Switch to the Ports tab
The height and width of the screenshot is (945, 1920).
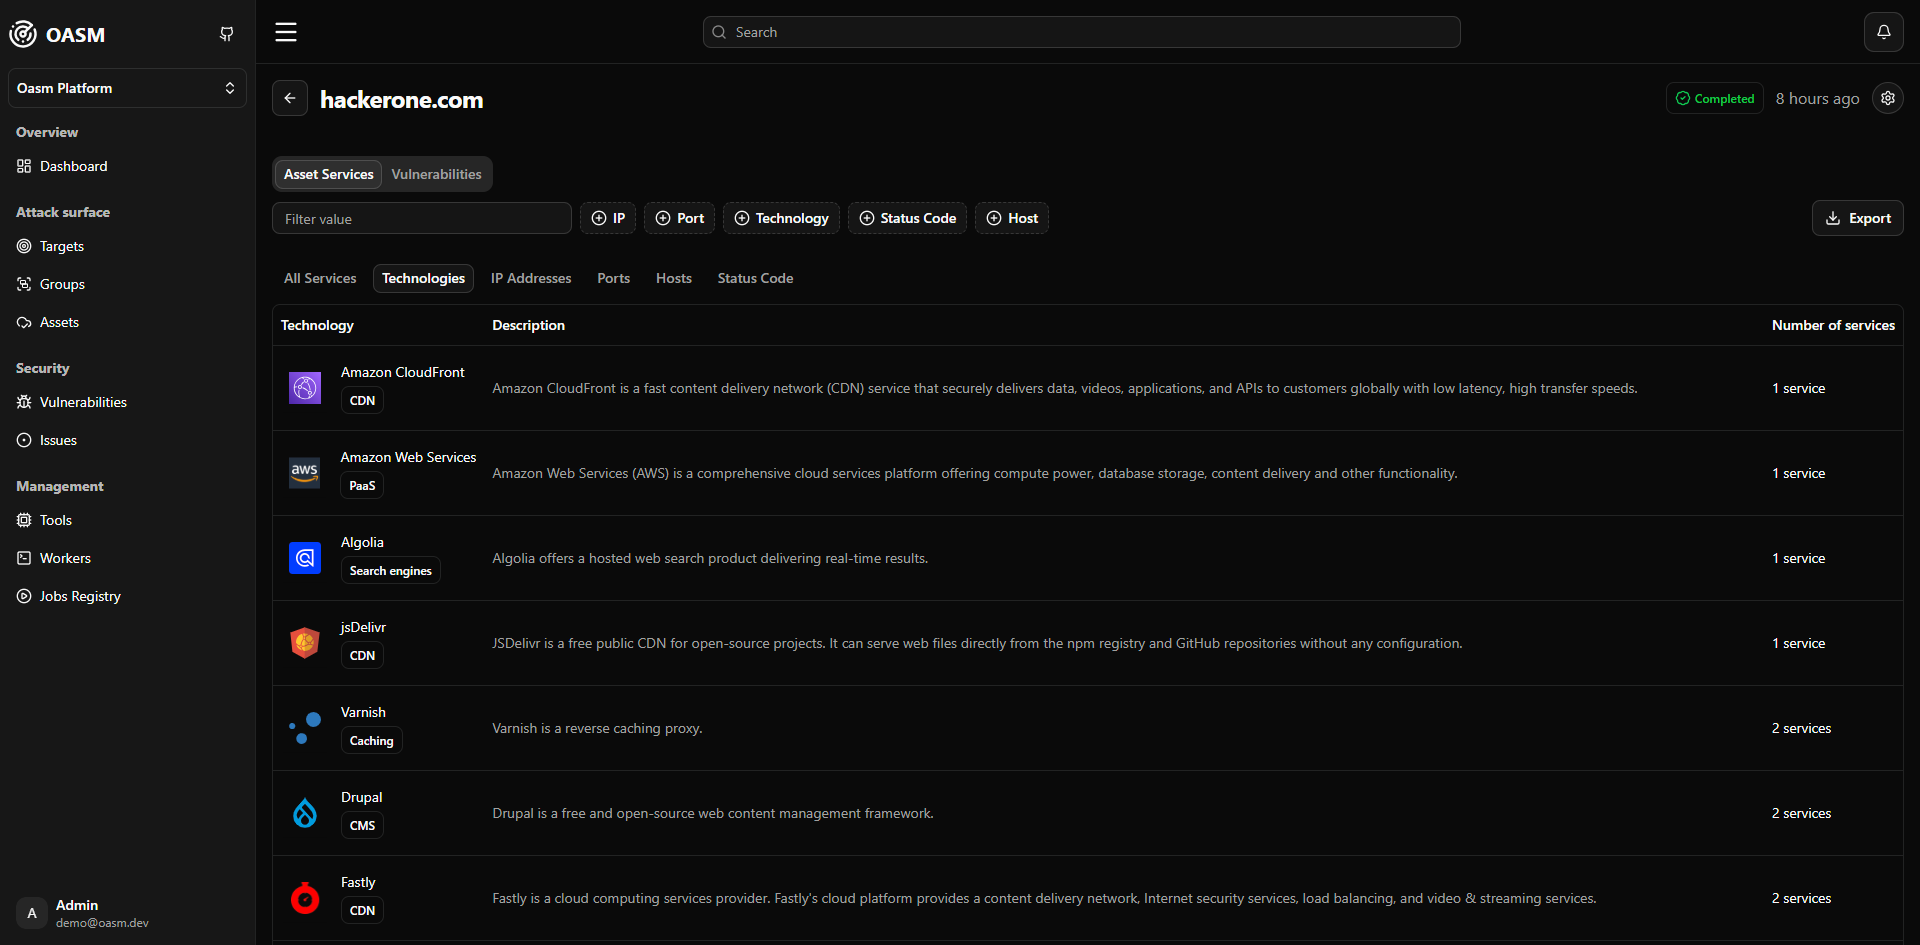(613, 278)
